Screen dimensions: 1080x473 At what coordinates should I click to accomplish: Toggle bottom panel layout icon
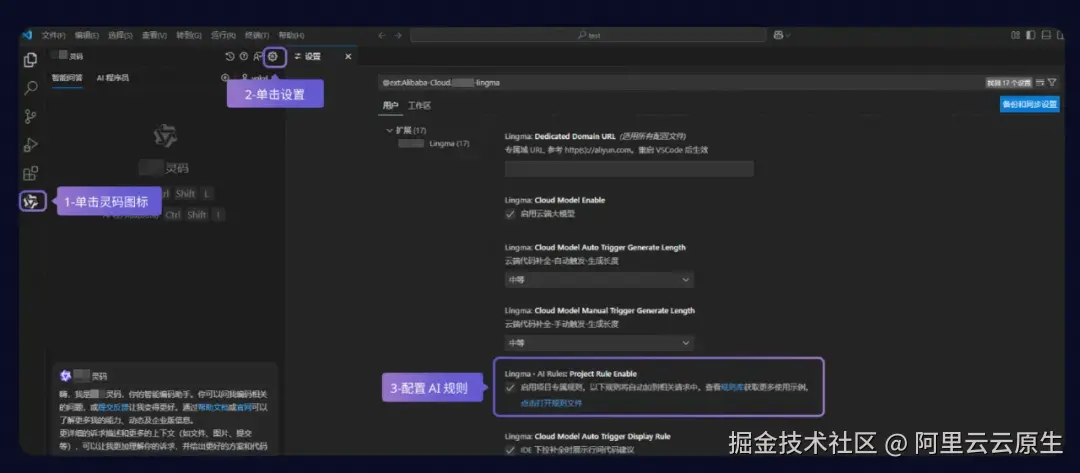tap(1046, 35)
